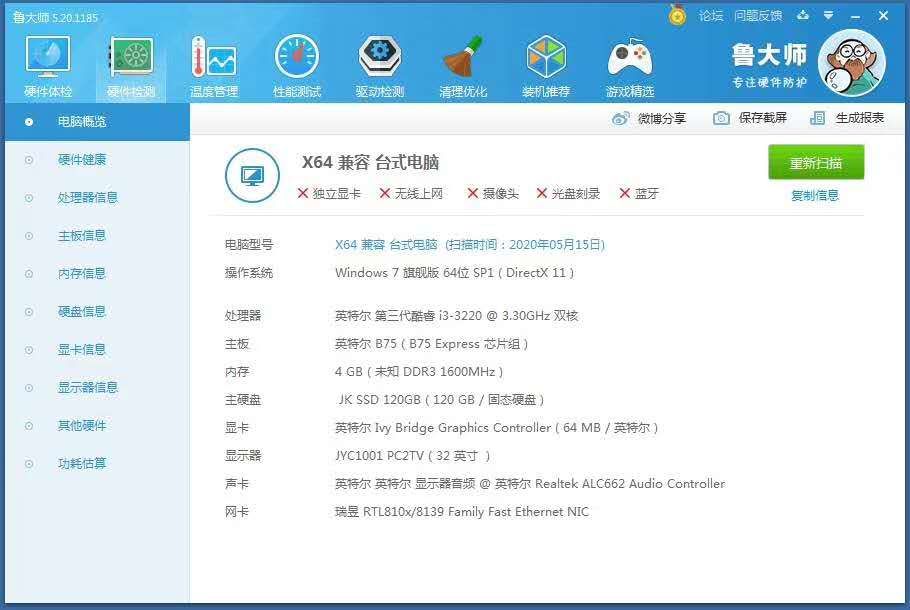Switch to 处理器信息 sidebar item
Viewport: 910px width, 610px height.
tap(88, 198)
